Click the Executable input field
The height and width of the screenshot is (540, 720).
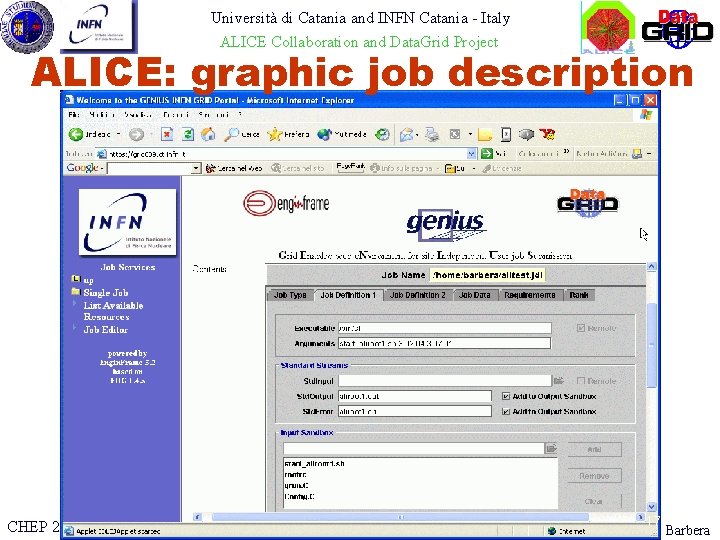[444, 328]
